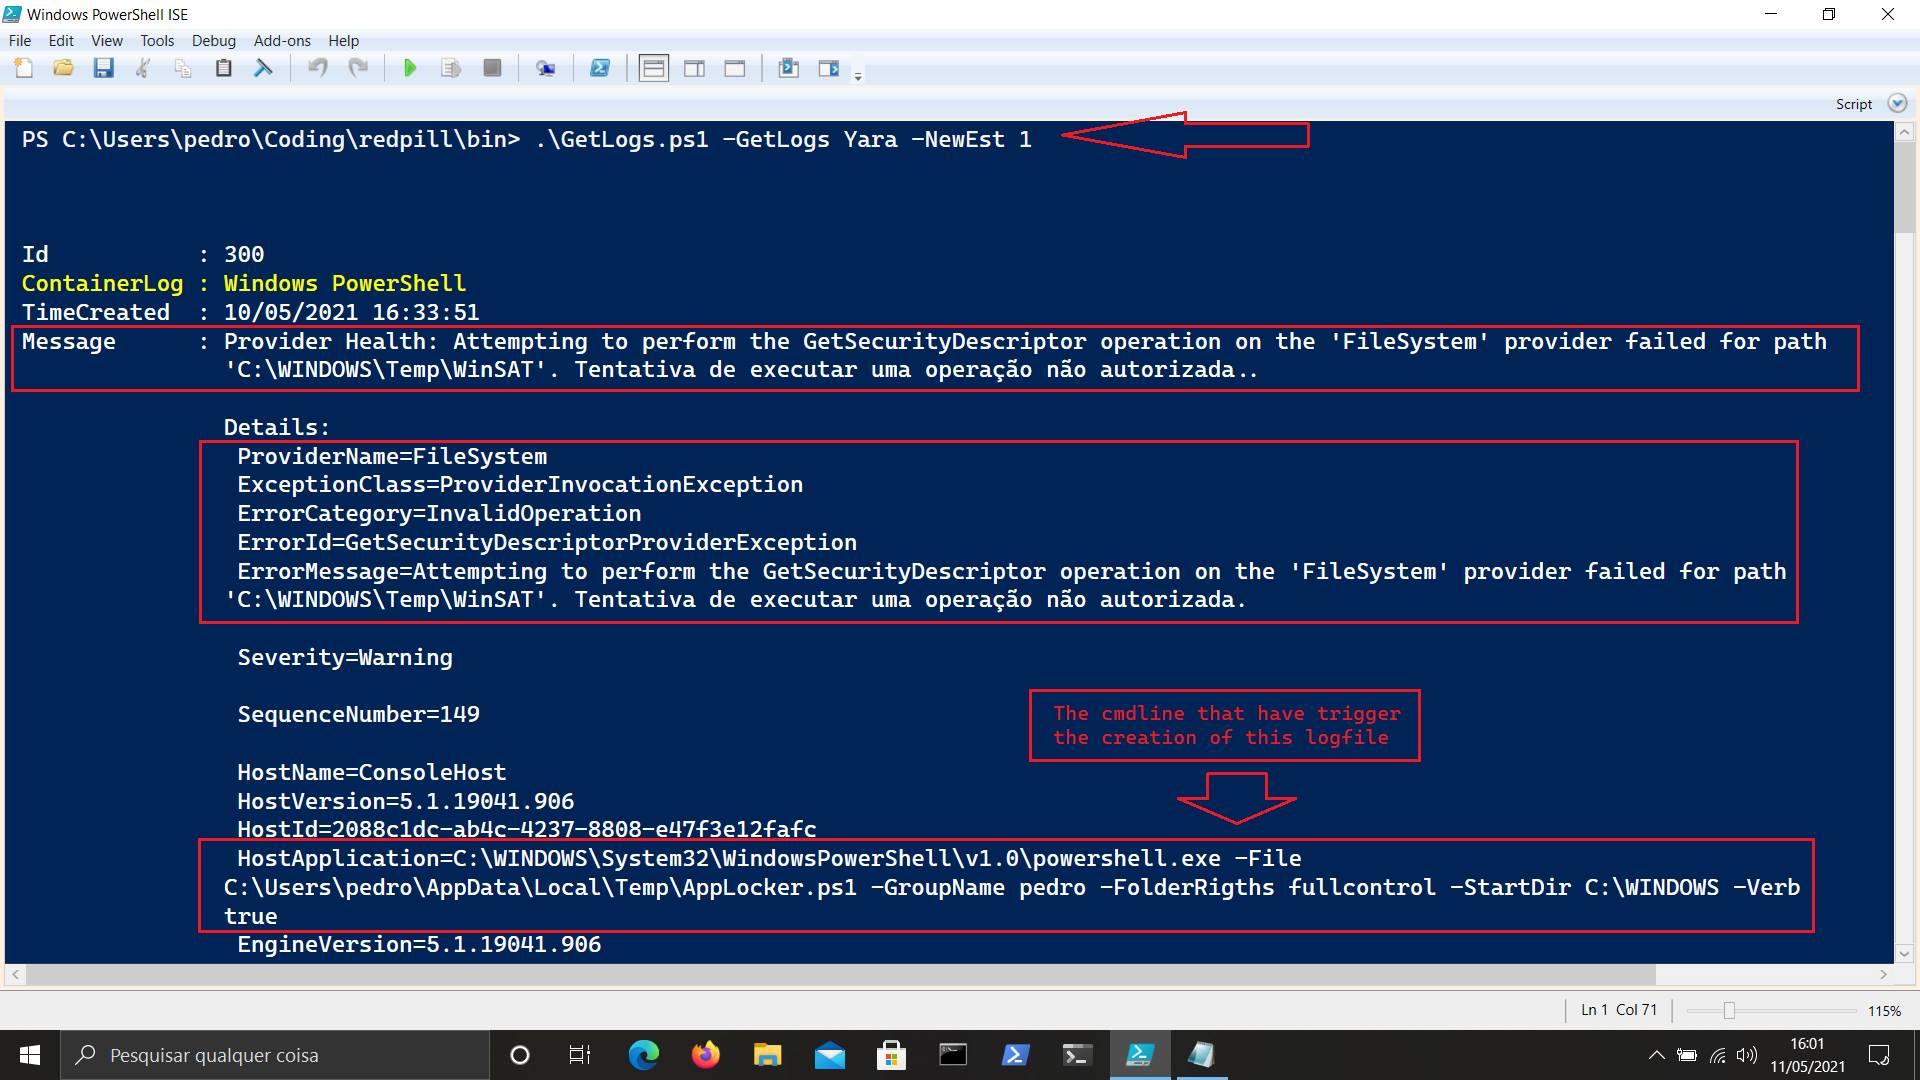Toggle the Show Script Pane Top layout view
This screenshot has width=1920, height=1080.
pyautogui.click(x=653, y=68)
